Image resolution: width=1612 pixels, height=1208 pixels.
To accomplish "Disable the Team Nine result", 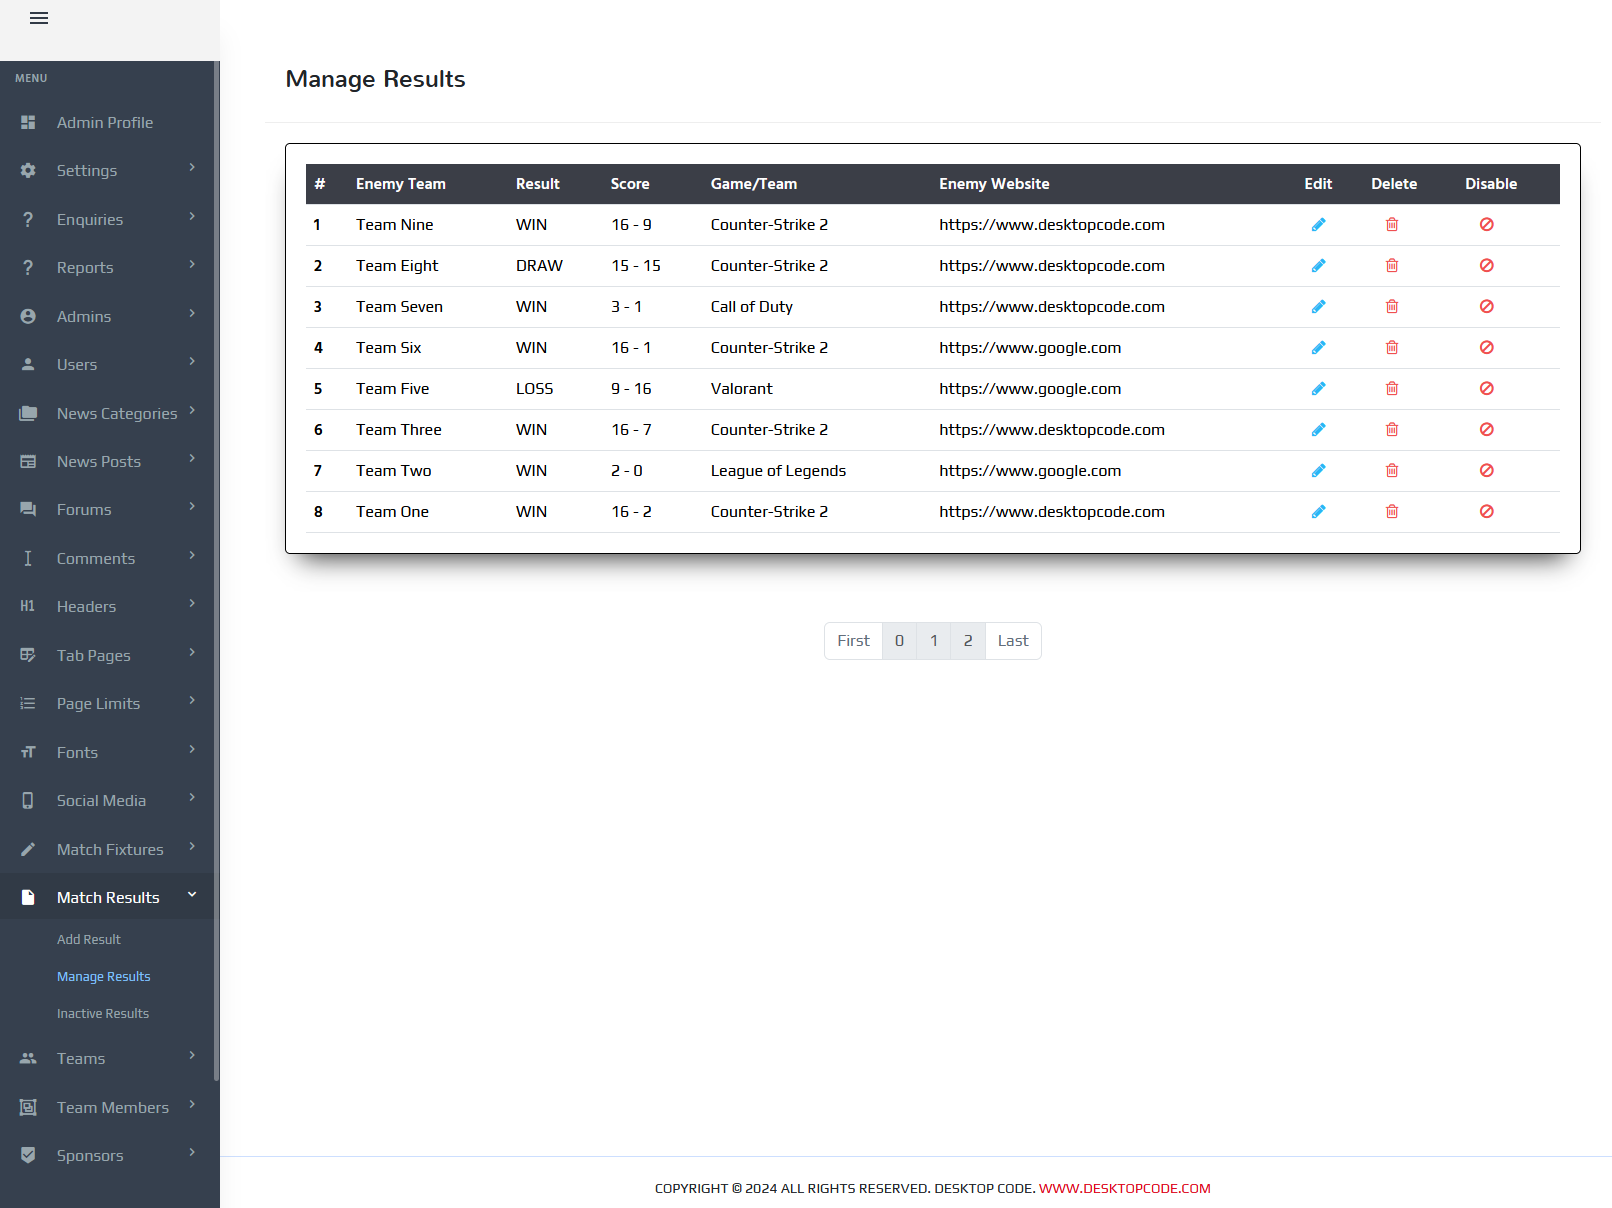I will [1486, 225].
